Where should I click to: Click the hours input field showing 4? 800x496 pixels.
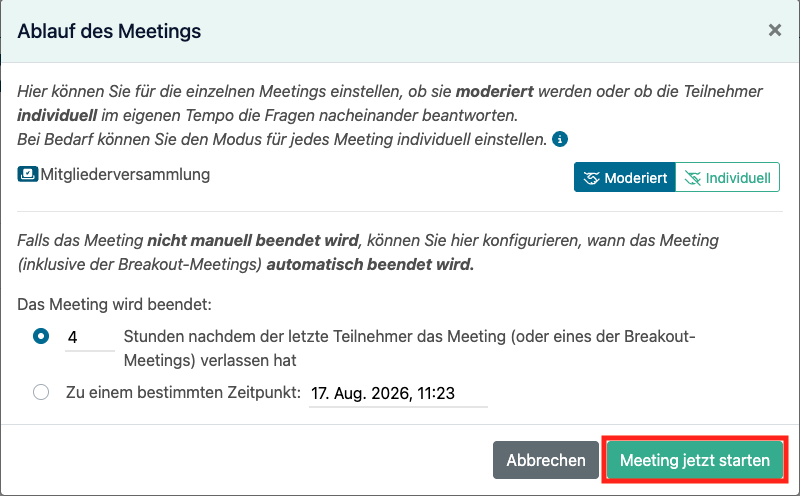point(90,337)
